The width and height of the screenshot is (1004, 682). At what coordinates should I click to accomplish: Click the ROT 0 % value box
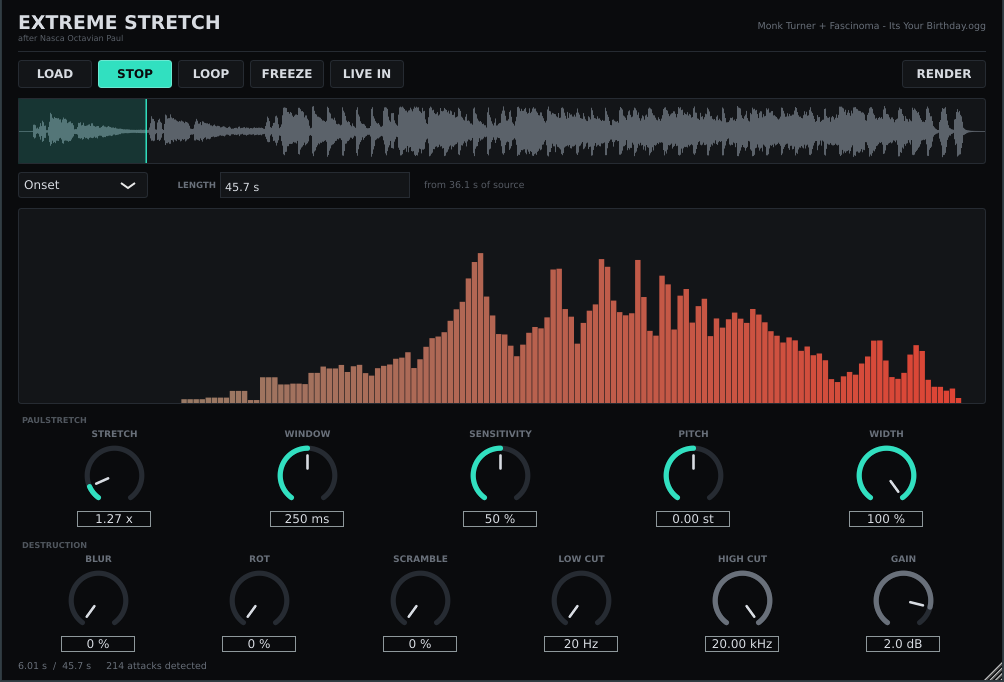pyautogui.click(x=259, y=644)
